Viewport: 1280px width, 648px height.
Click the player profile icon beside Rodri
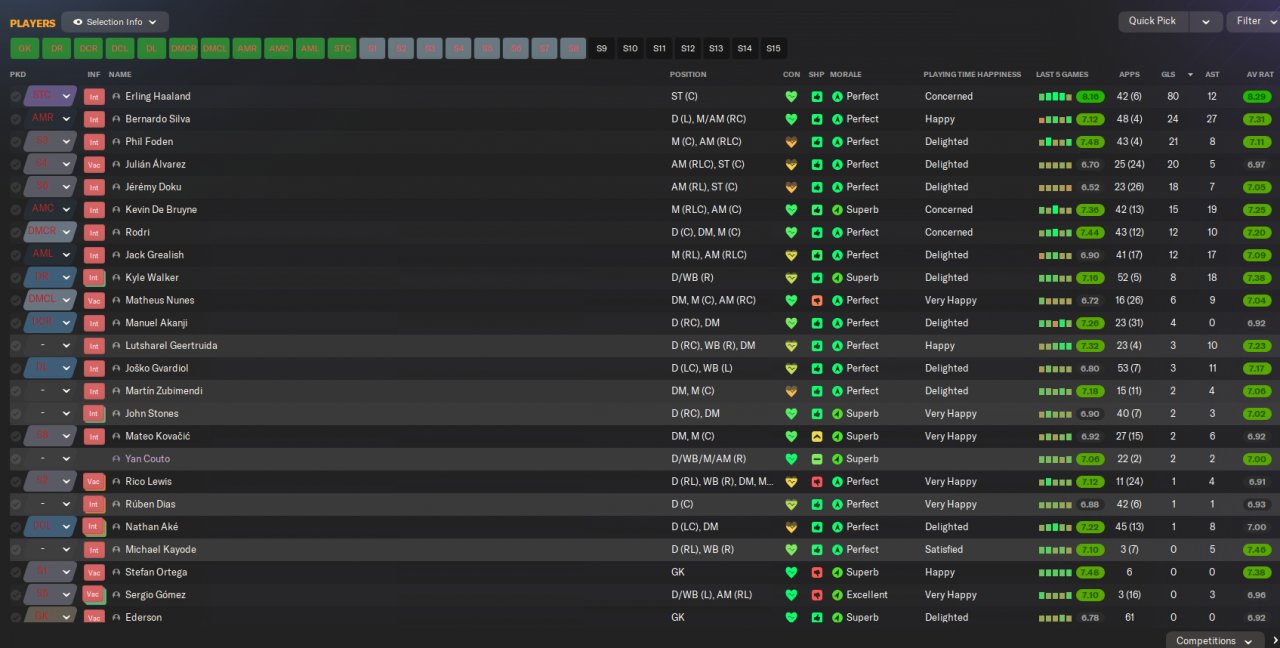pos(116,233)
